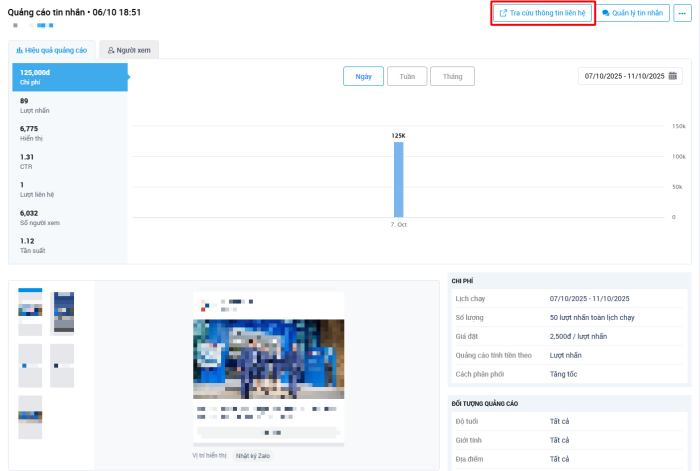Select the Chi phí 125,000đ metric
Viewport: 700px width, 471px height.
69,76
